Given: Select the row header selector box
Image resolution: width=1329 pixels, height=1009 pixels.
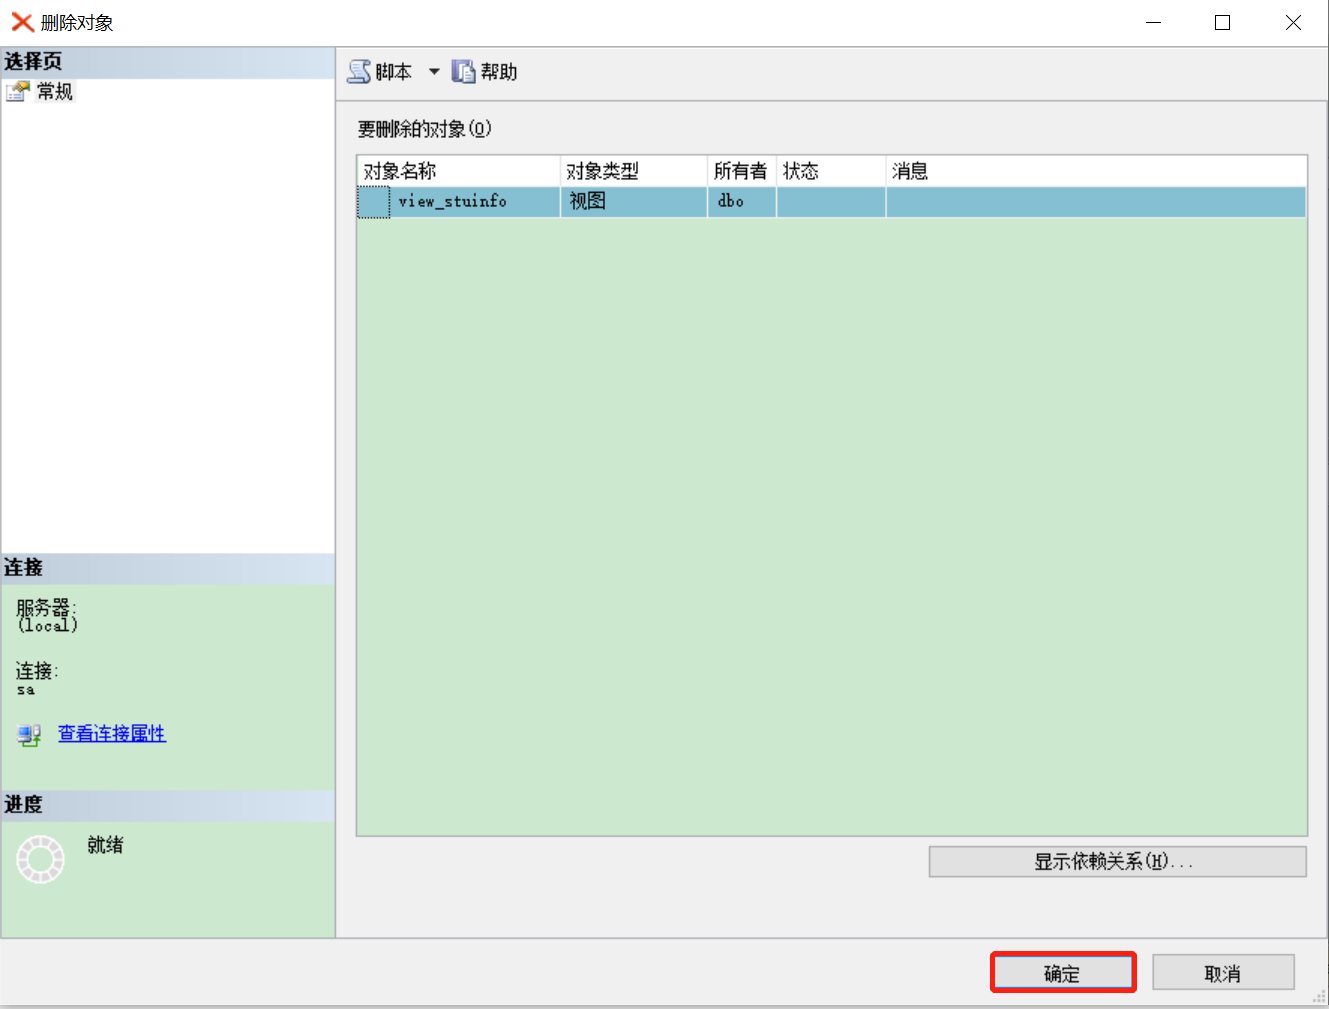Looking at the screenshot, I should click(x=374, y=202).
